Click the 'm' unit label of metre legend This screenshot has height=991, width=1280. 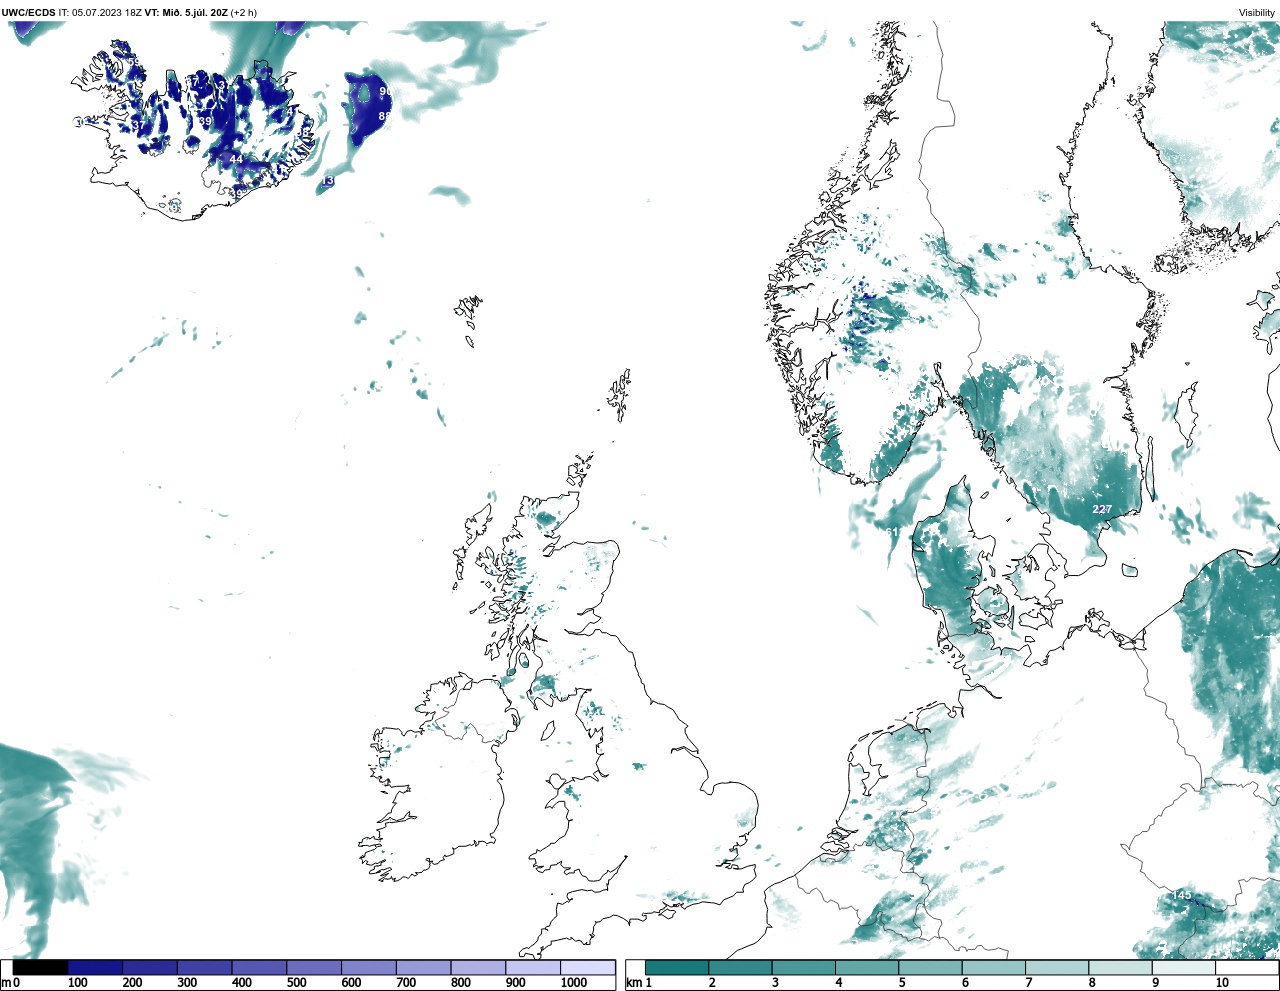click(6, 983)
